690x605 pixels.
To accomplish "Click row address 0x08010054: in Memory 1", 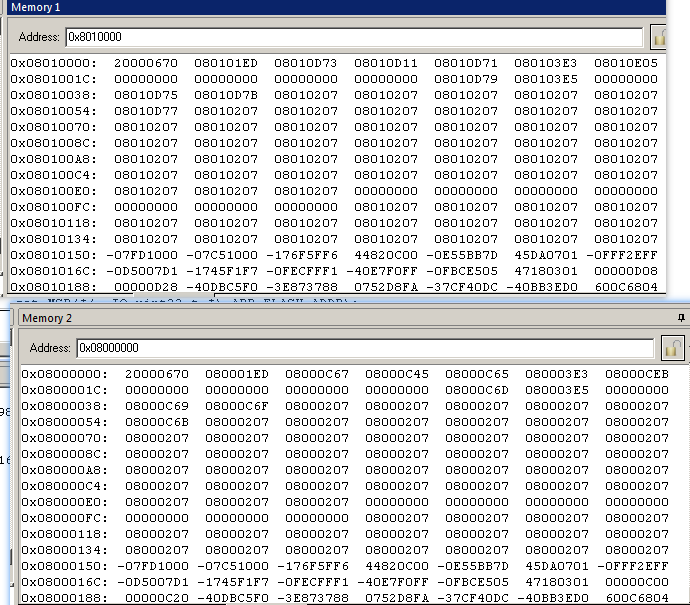I will [53, 111].
